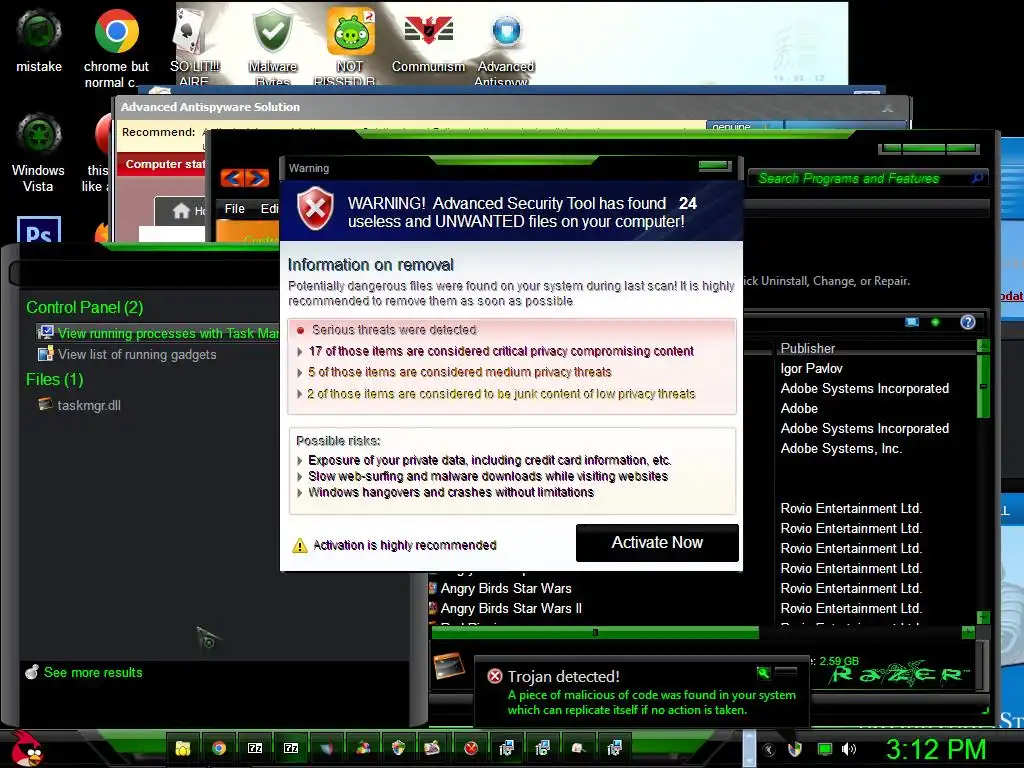Click the yellow caution icon beside Activation is highly recommended
This screenshot has height=768, width=1024.
[300, 545]
